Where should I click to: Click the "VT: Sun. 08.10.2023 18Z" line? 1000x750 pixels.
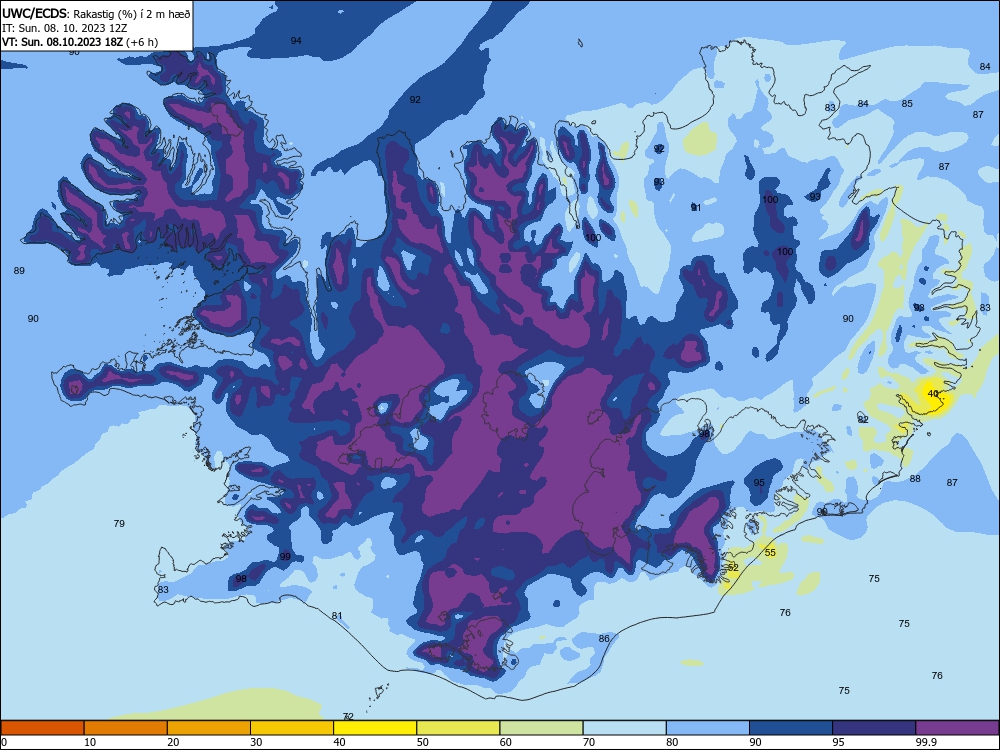[x=62, y=42]
